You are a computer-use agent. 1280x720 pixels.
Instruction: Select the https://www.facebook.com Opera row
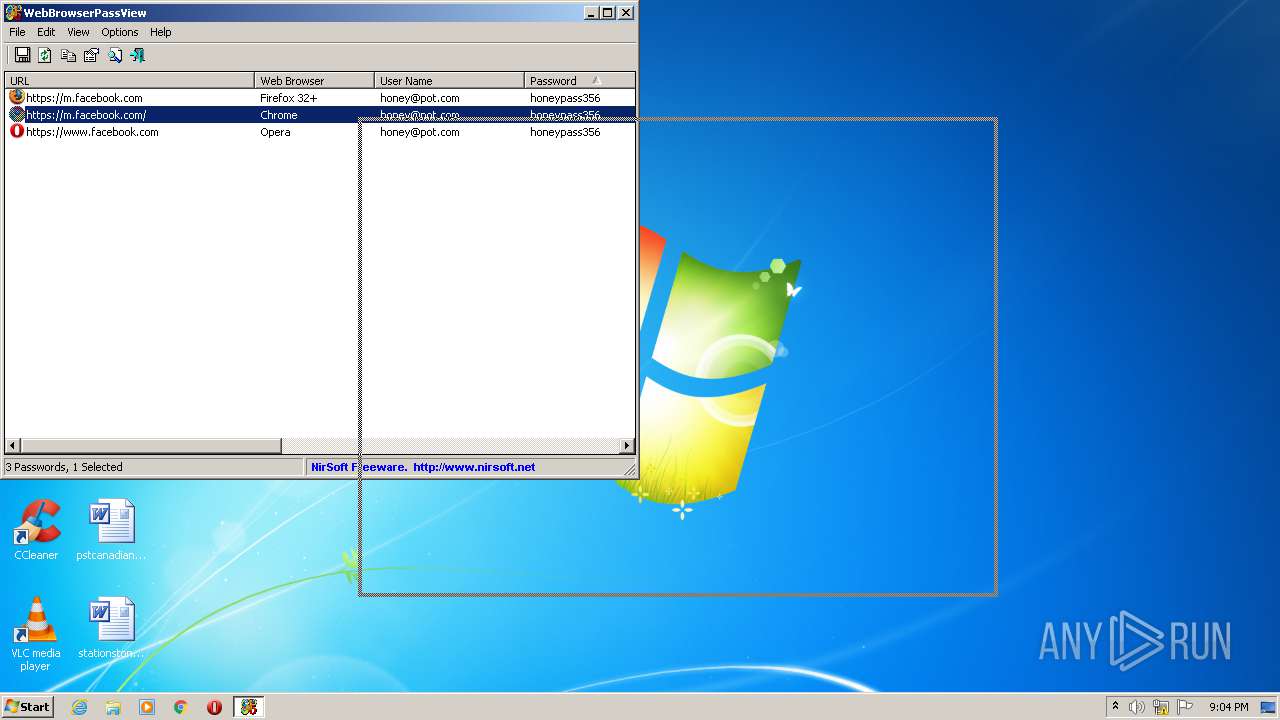[320, 131]
